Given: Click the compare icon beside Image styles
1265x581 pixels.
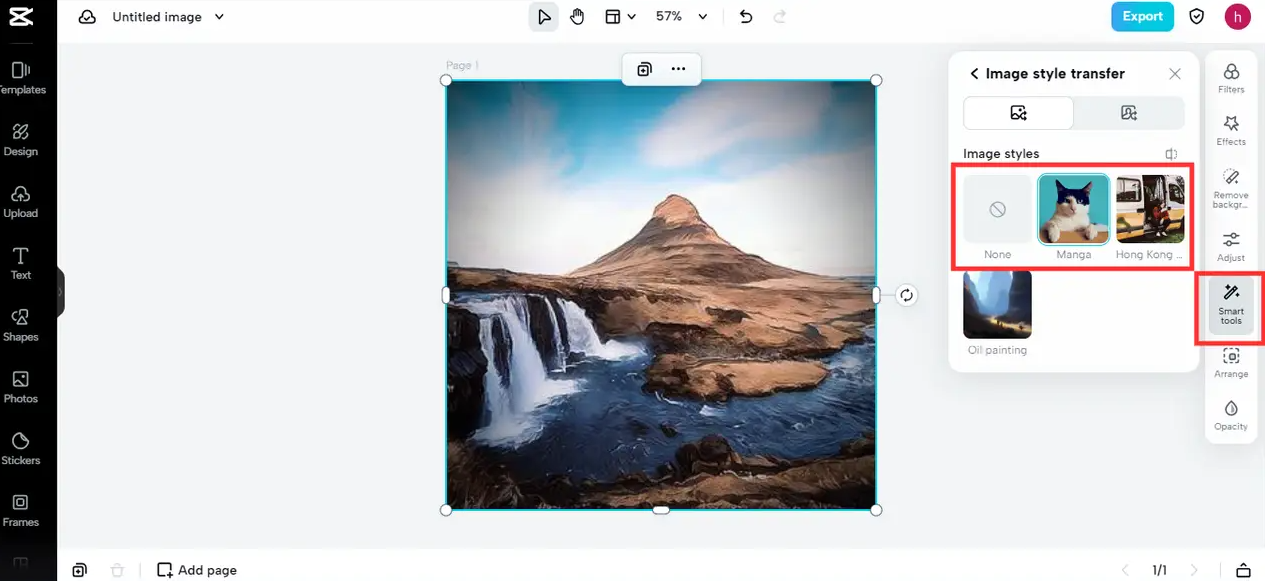Looking at the screenshot, I should 1171,154.
